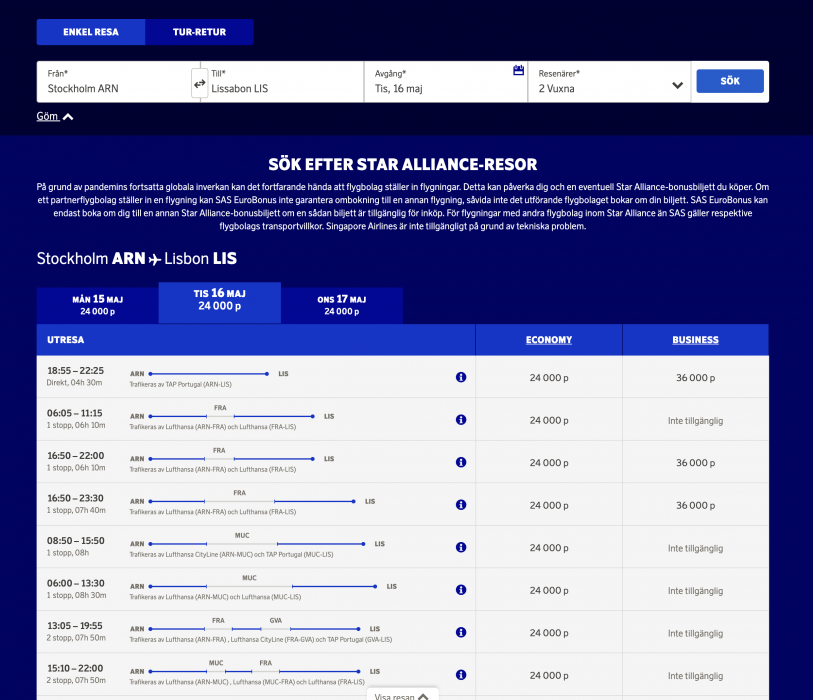The image size is (813, 700).
Task: Select the Mån 15 maj date tab
Action: pyautogui.click(x=97, y=305)
